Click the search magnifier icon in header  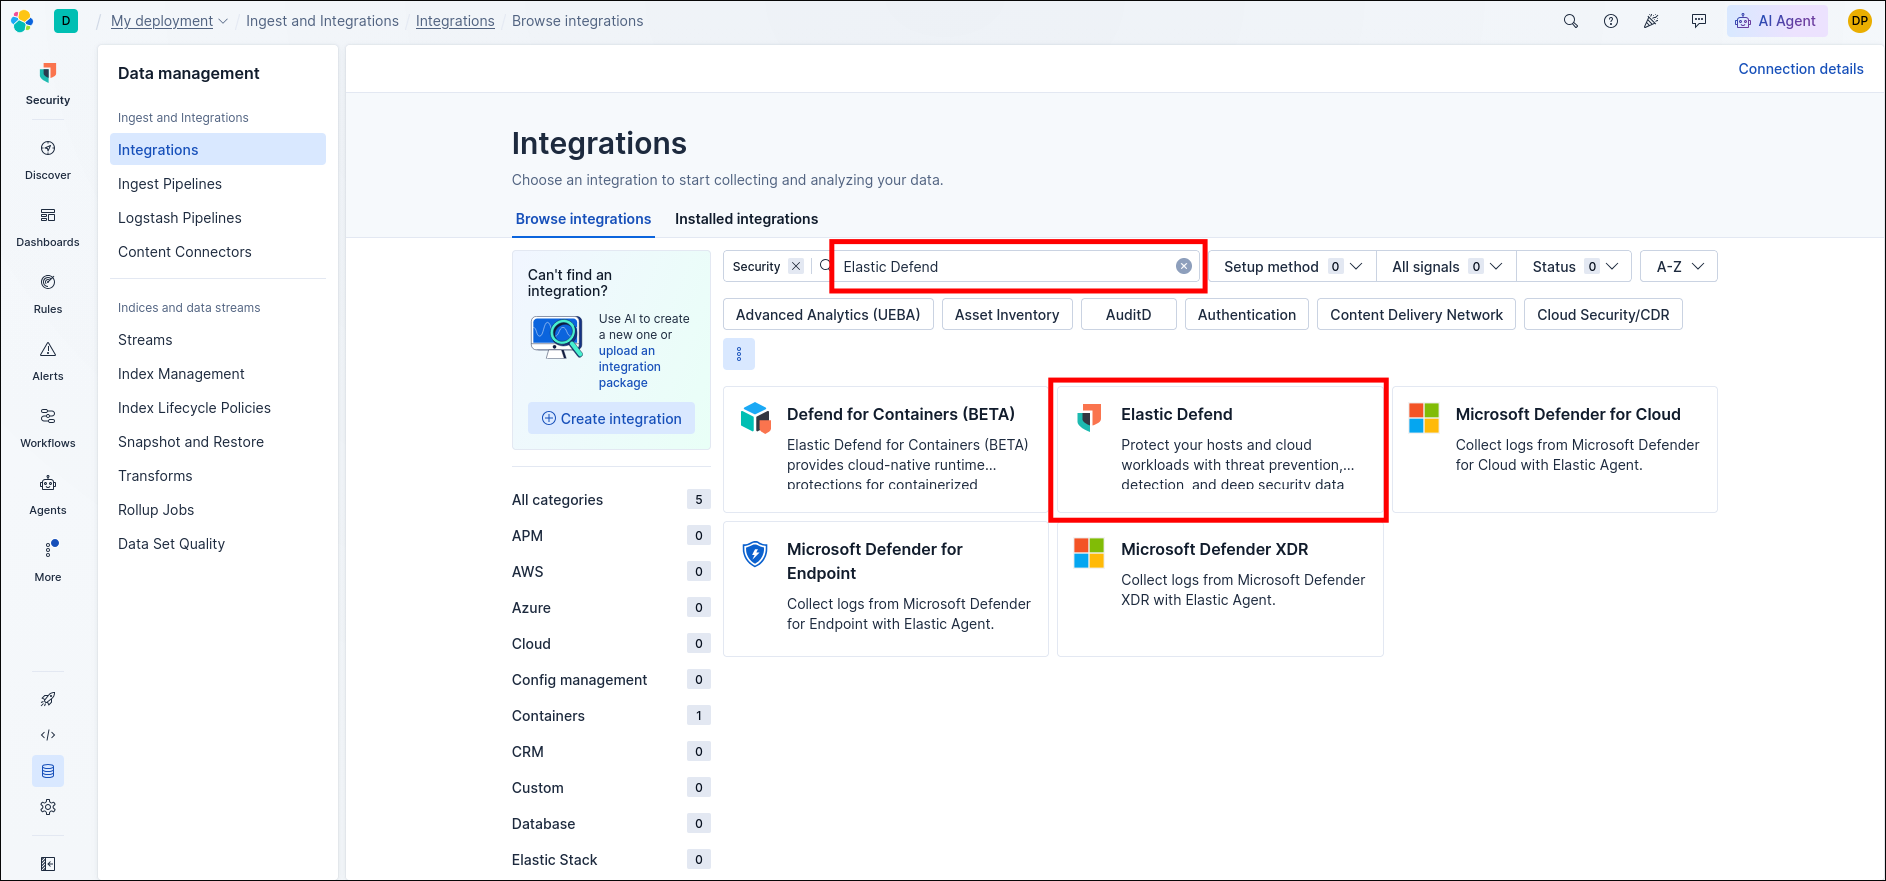pos(1571,21)
